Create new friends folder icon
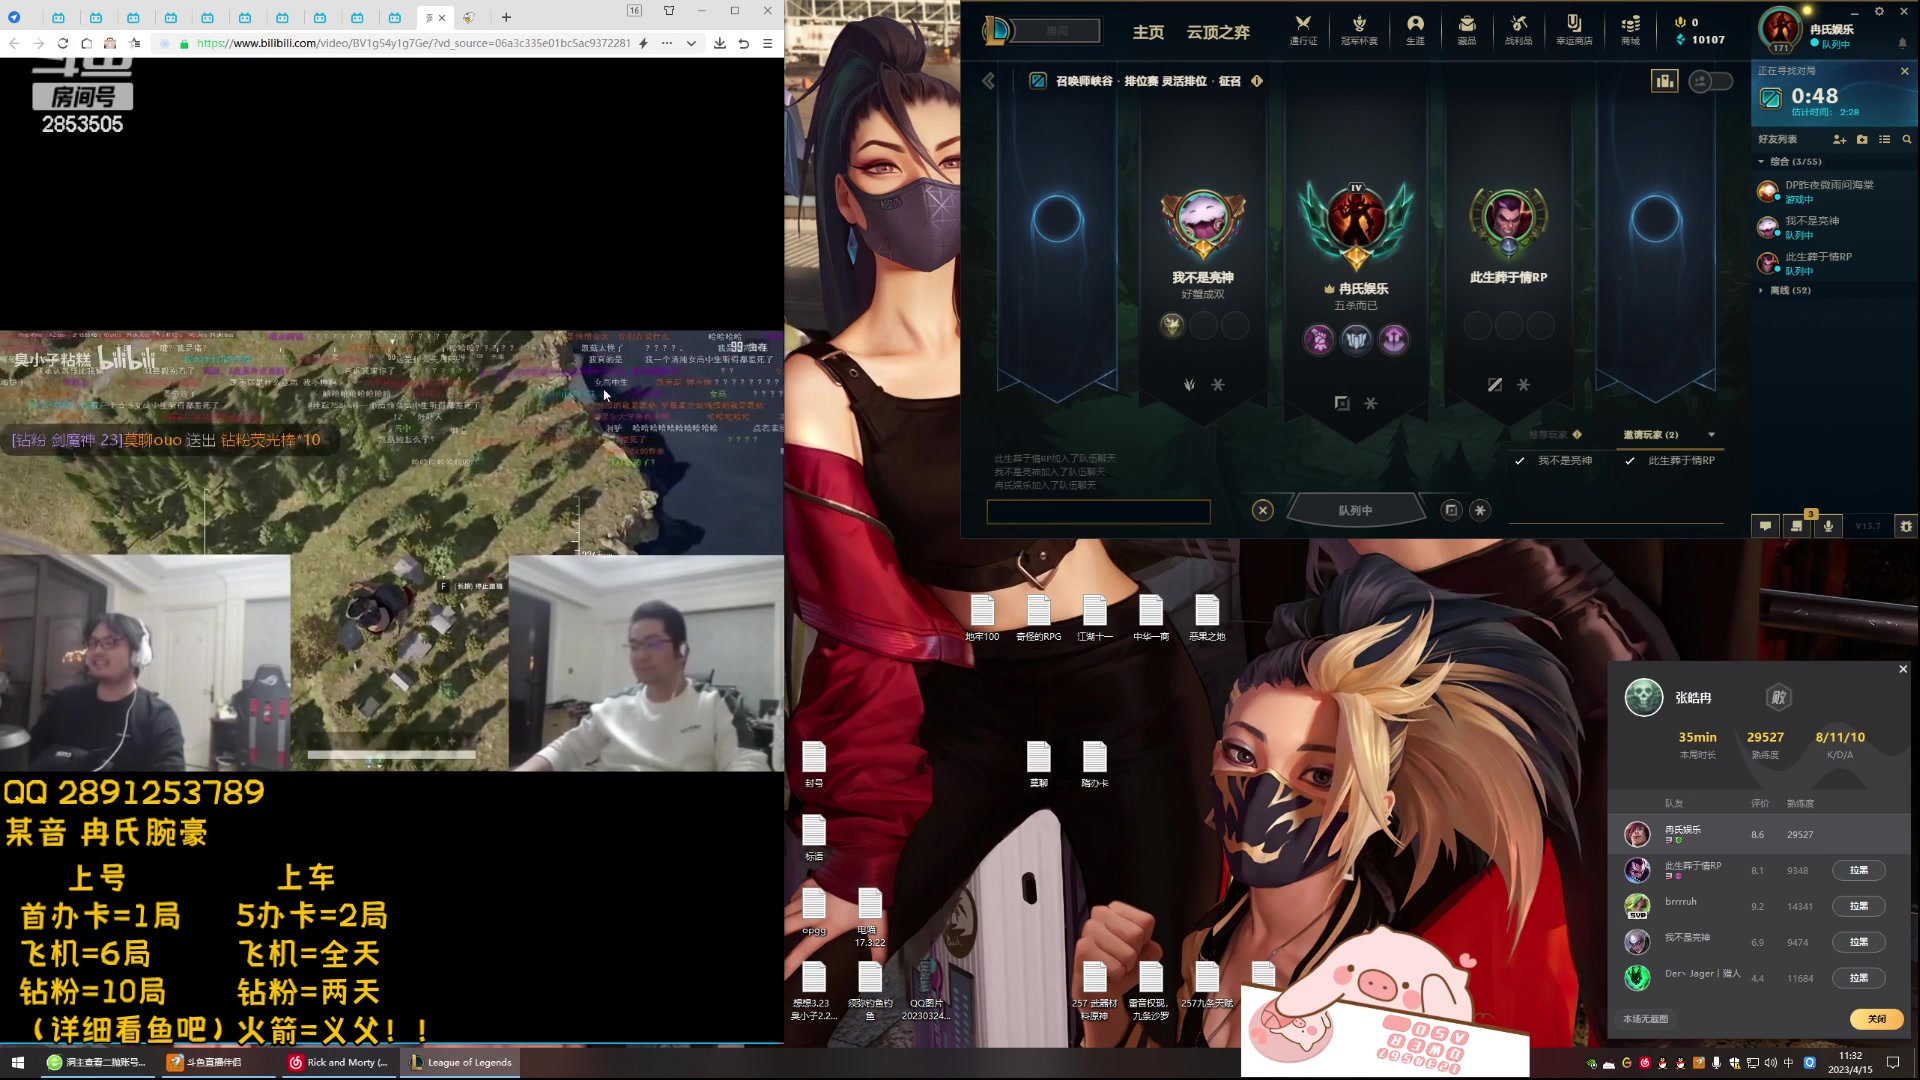This screenshot has height=1080, width=1920. tap(1862, 139)
